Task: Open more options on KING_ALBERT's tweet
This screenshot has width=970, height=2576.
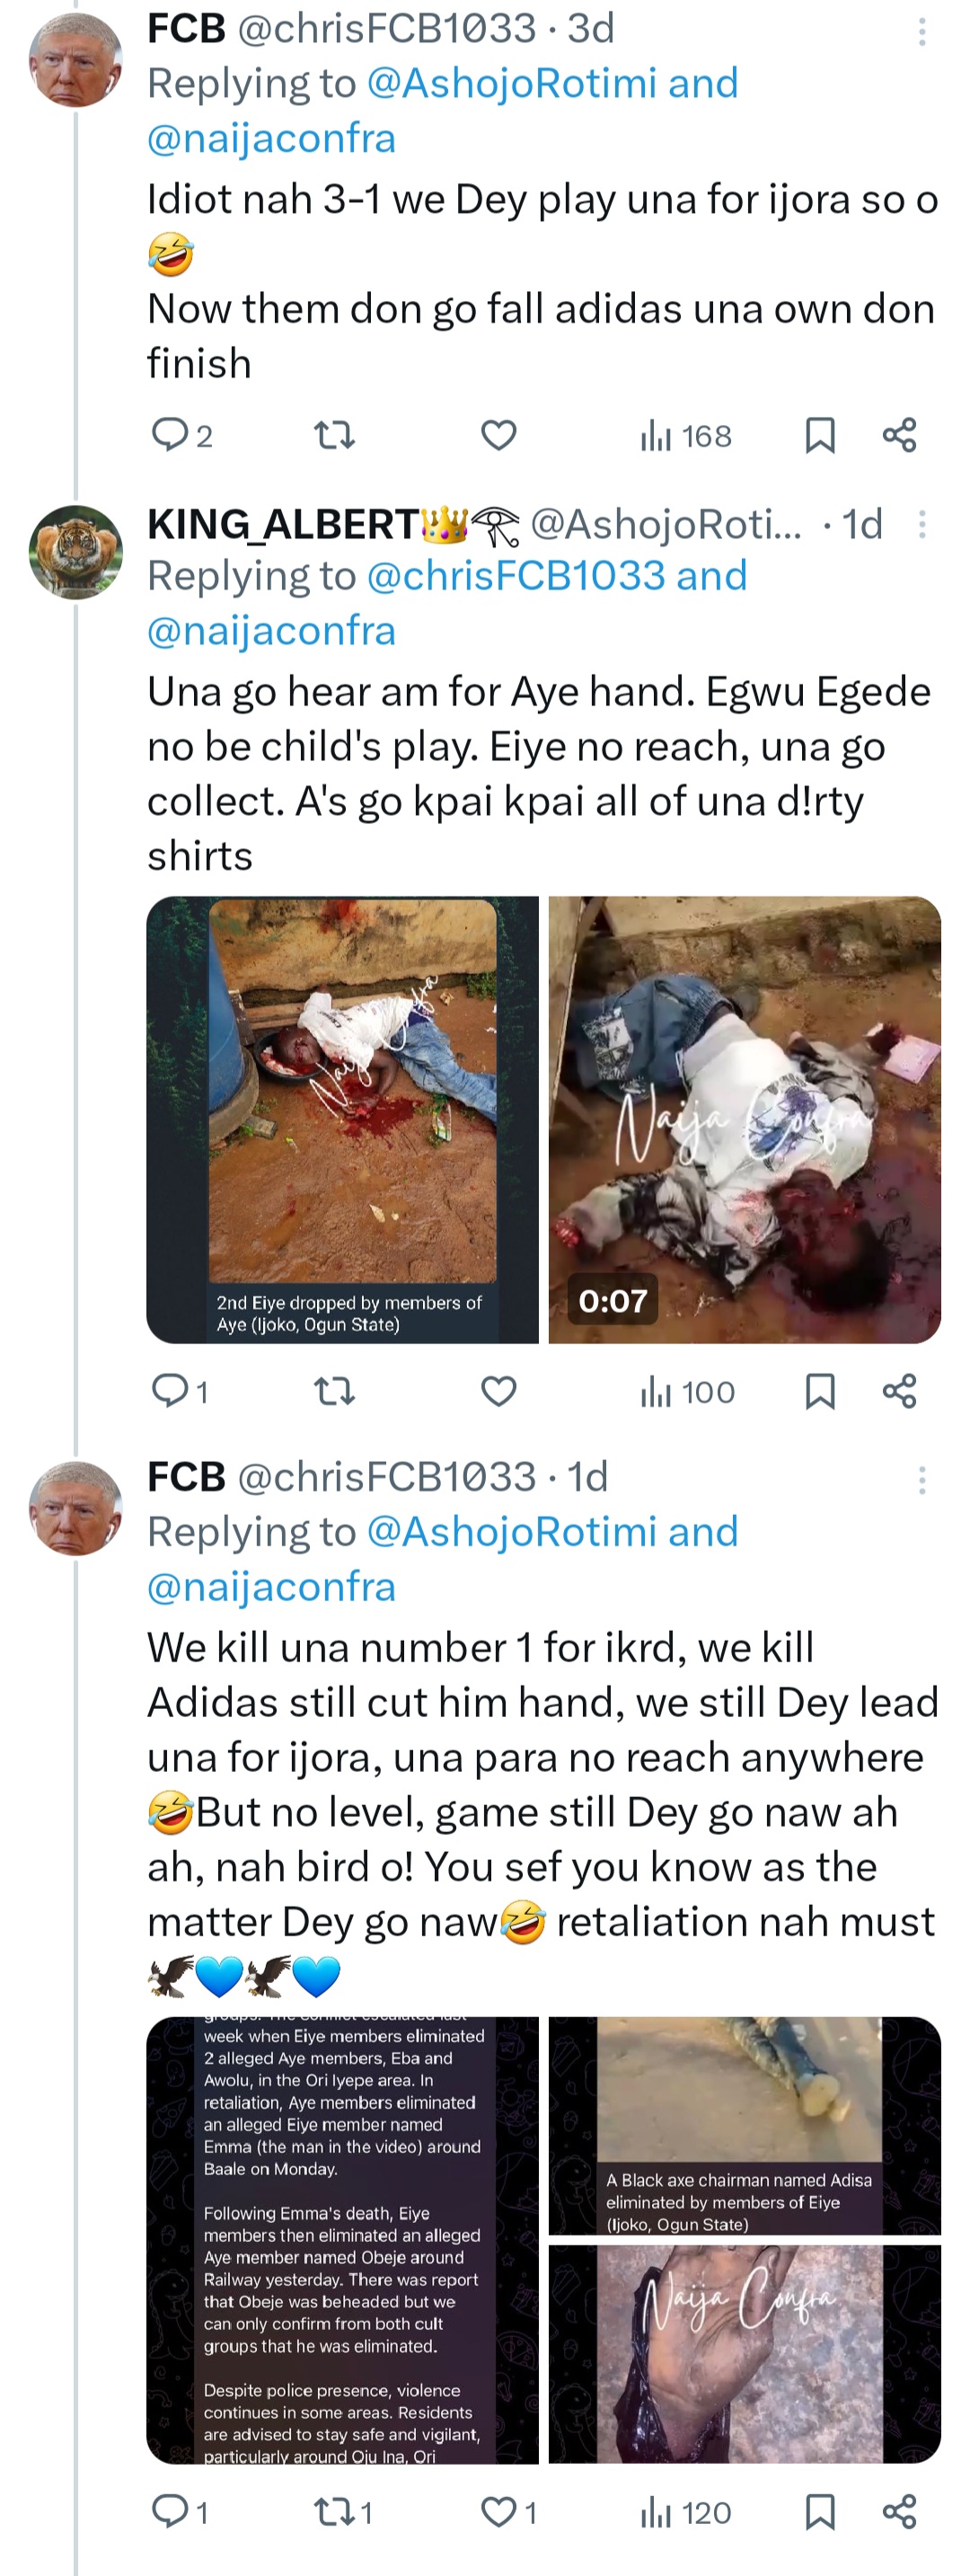Action: pos(921,525)
